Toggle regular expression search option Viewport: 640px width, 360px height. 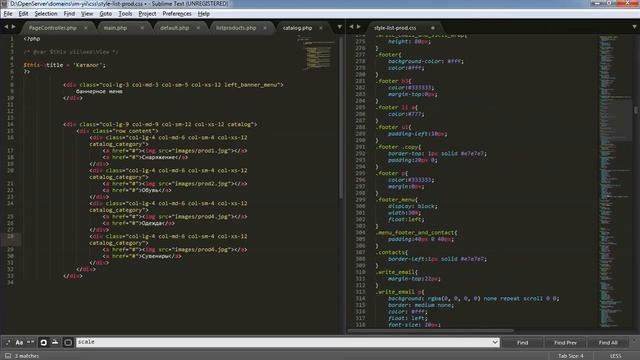[x=8, y=342]
